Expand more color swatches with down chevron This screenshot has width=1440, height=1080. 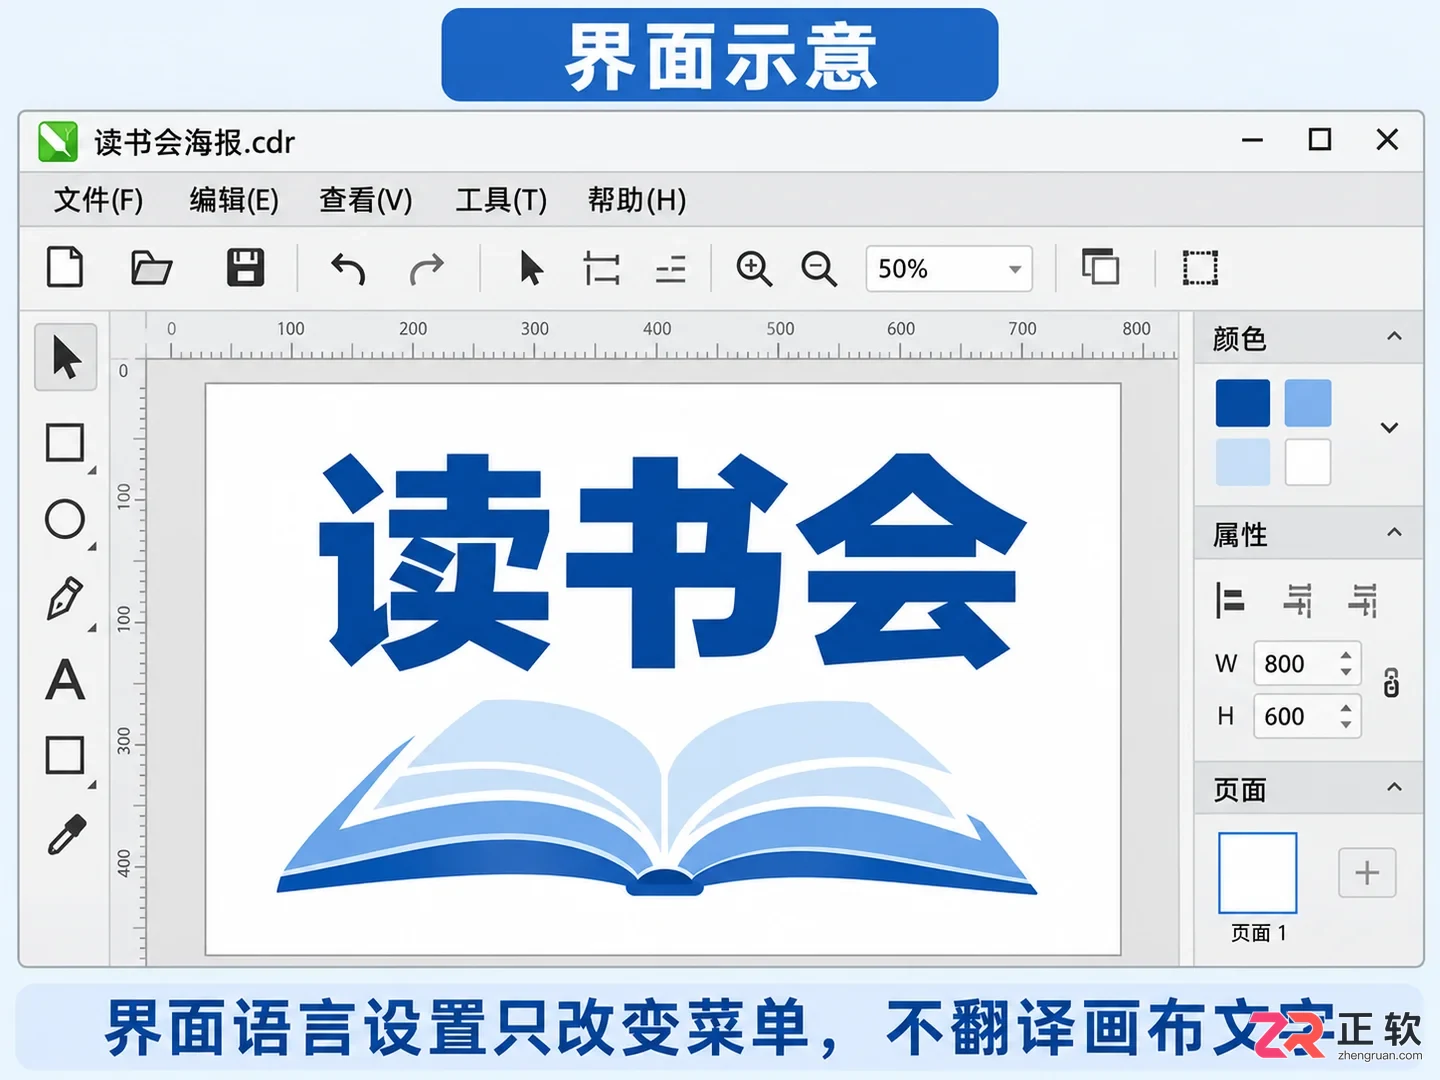(1389, 428)
